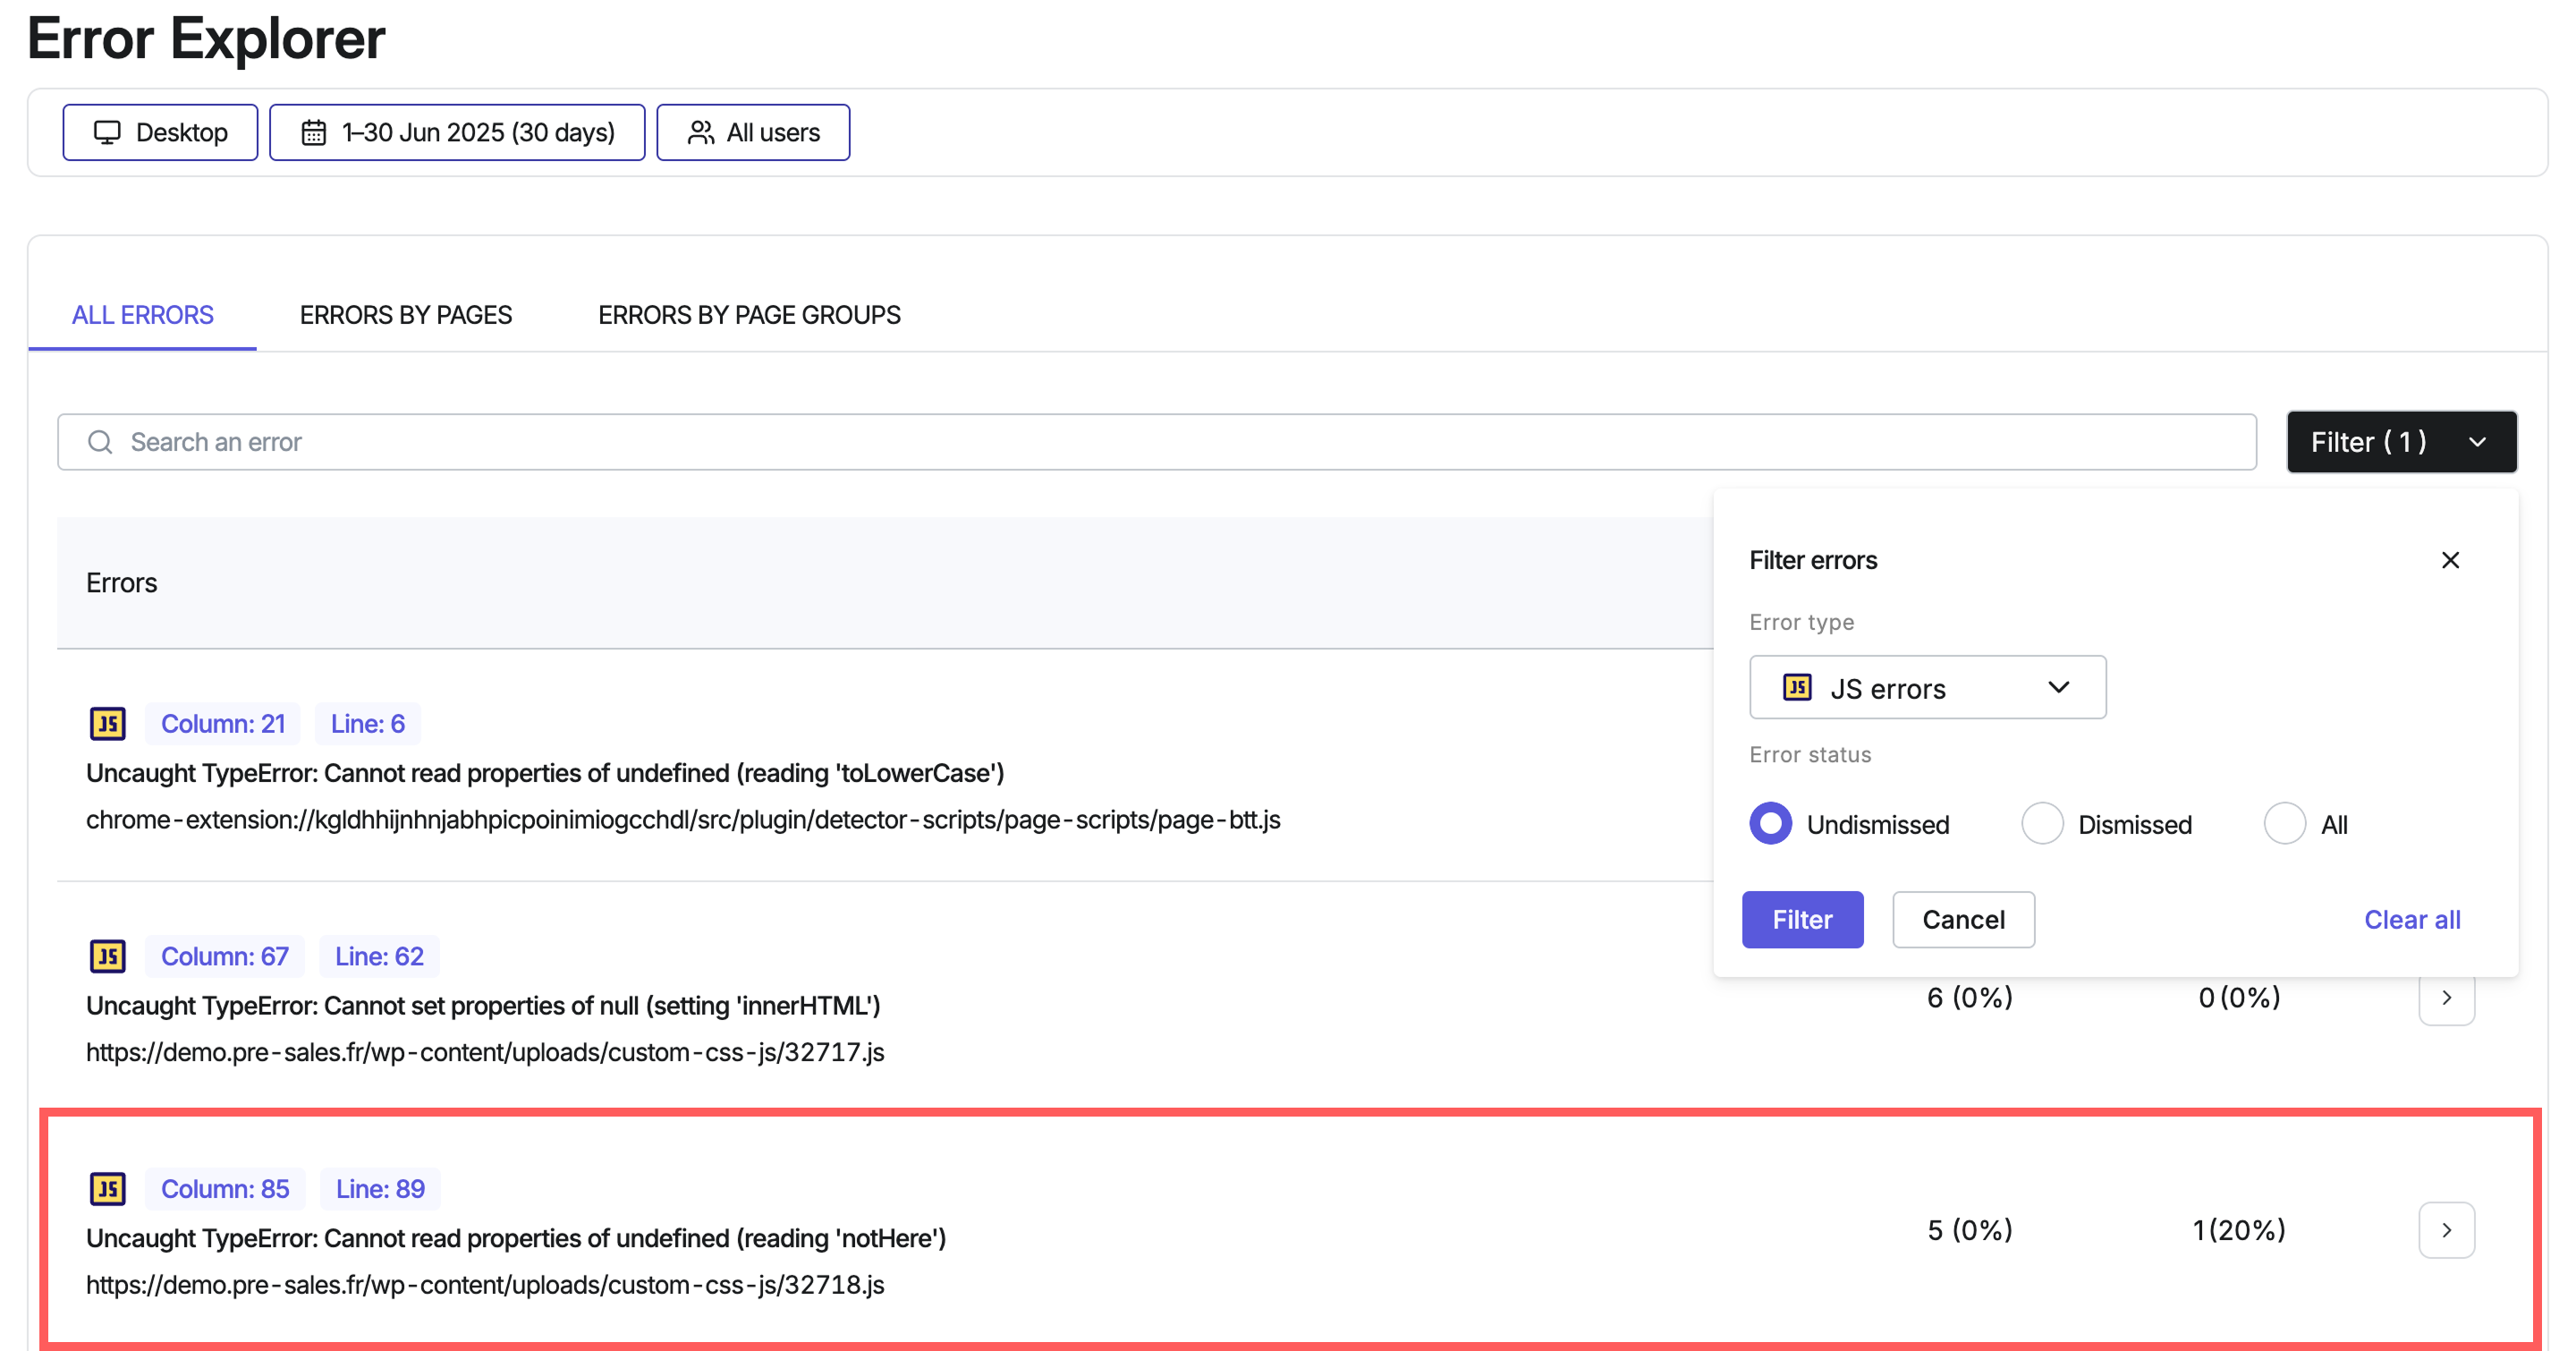Select the All error status
The width and height of the screenshot is (2576, 1351).
pos(2284,824)
